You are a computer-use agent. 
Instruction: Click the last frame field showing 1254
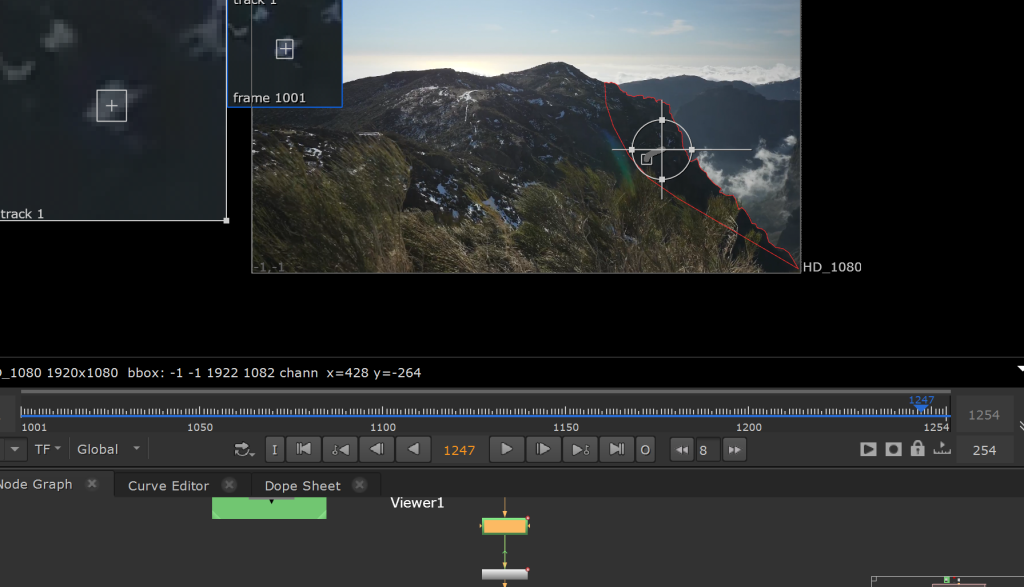pyautogui.click(x=984, y=415)
